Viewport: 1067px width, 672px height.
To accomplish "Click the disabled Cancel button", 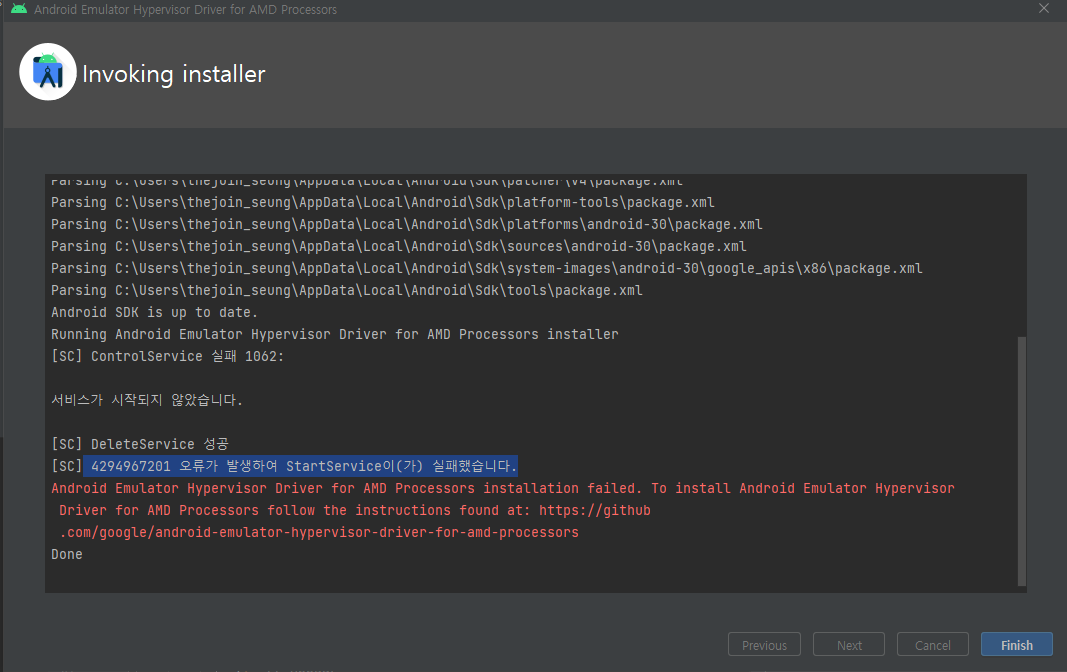I will point(932,644).
